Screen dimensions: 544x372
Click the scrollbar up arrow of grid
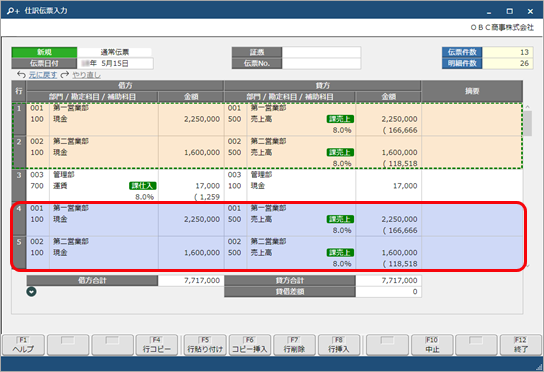pos(528,107)
